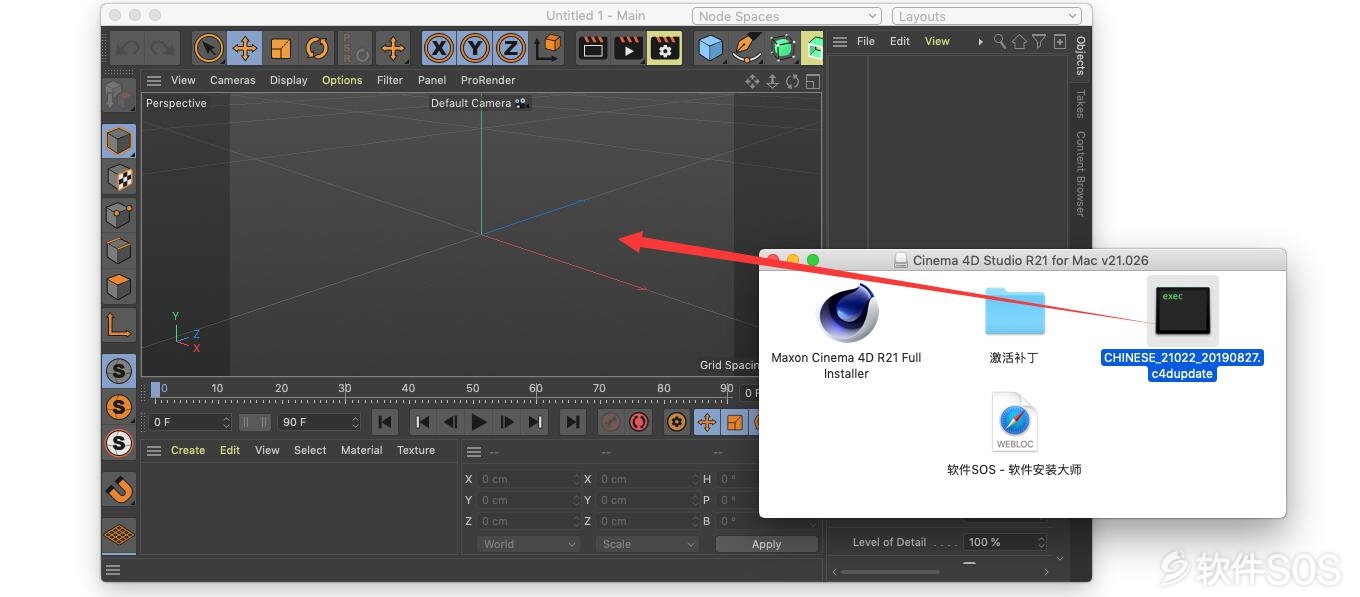Screen dimensions: 1360x597
Task: Open the viewport Display menu
Action: coord(289,80)
